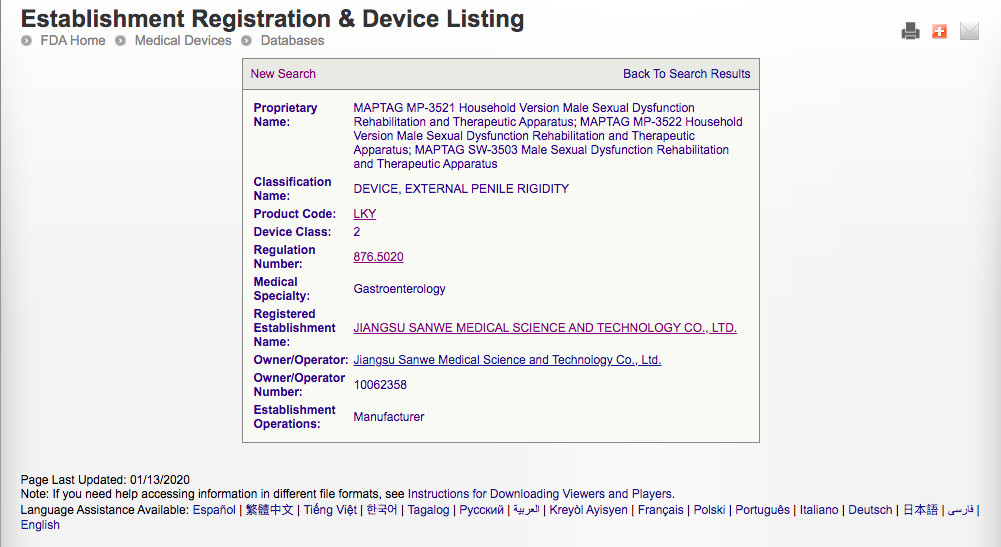This screenshot has width=1001, height=547.
Task: Go to Medical Devices breadcrumb
Action: pyautogui.click(x=183, y=41)
